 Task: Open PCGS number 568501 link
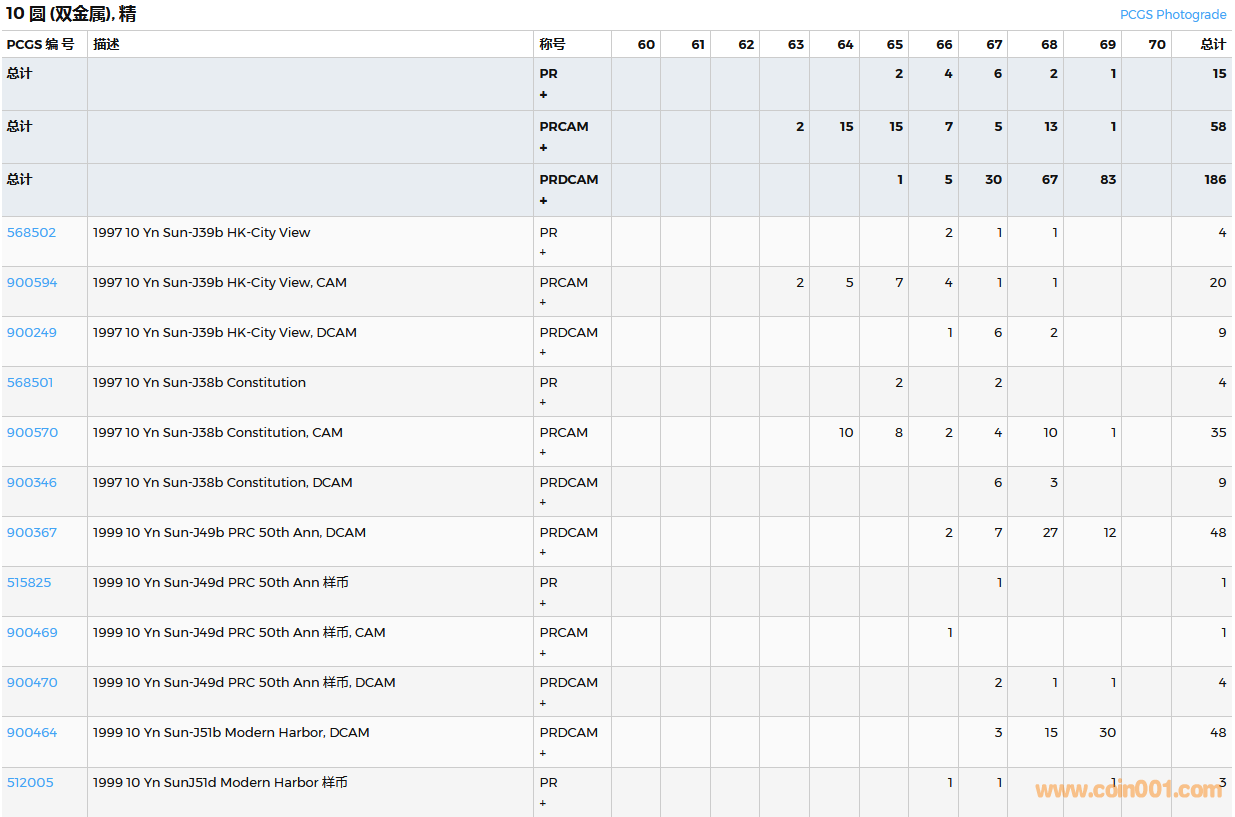(x=31, y=383)
